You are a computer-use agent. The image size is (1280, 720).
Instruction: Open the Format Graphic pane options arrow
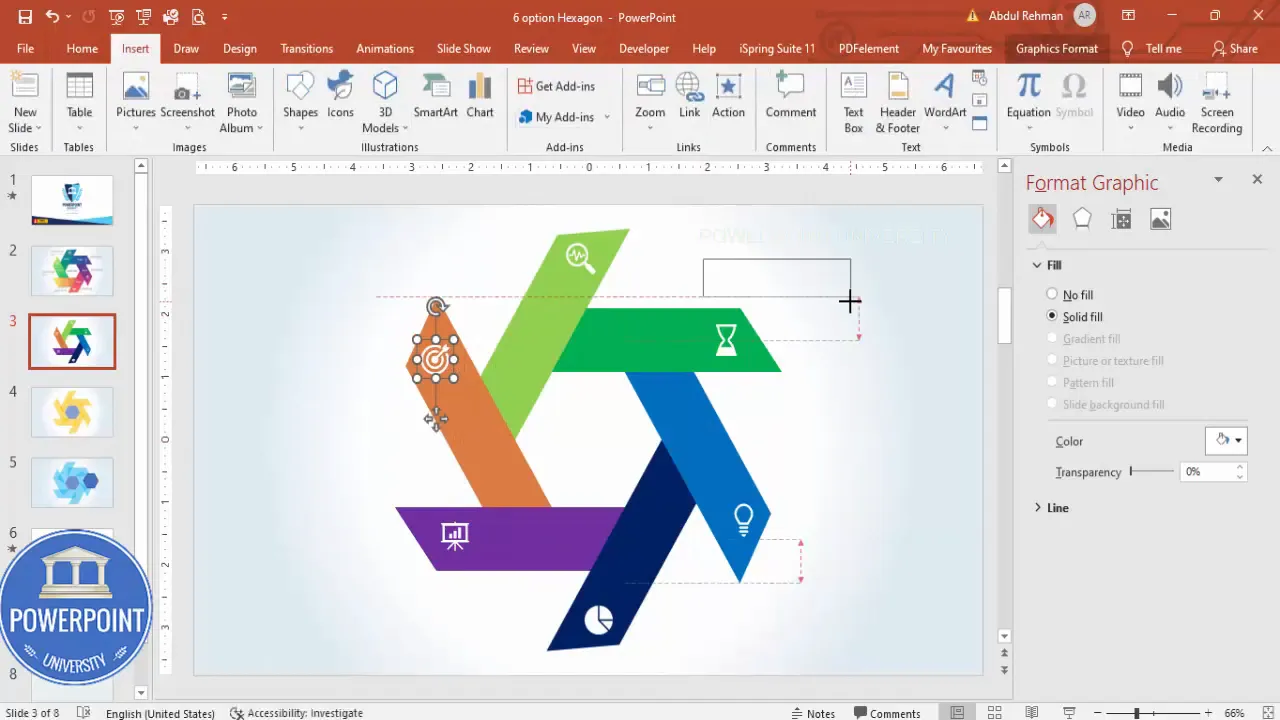(1218, 180)
